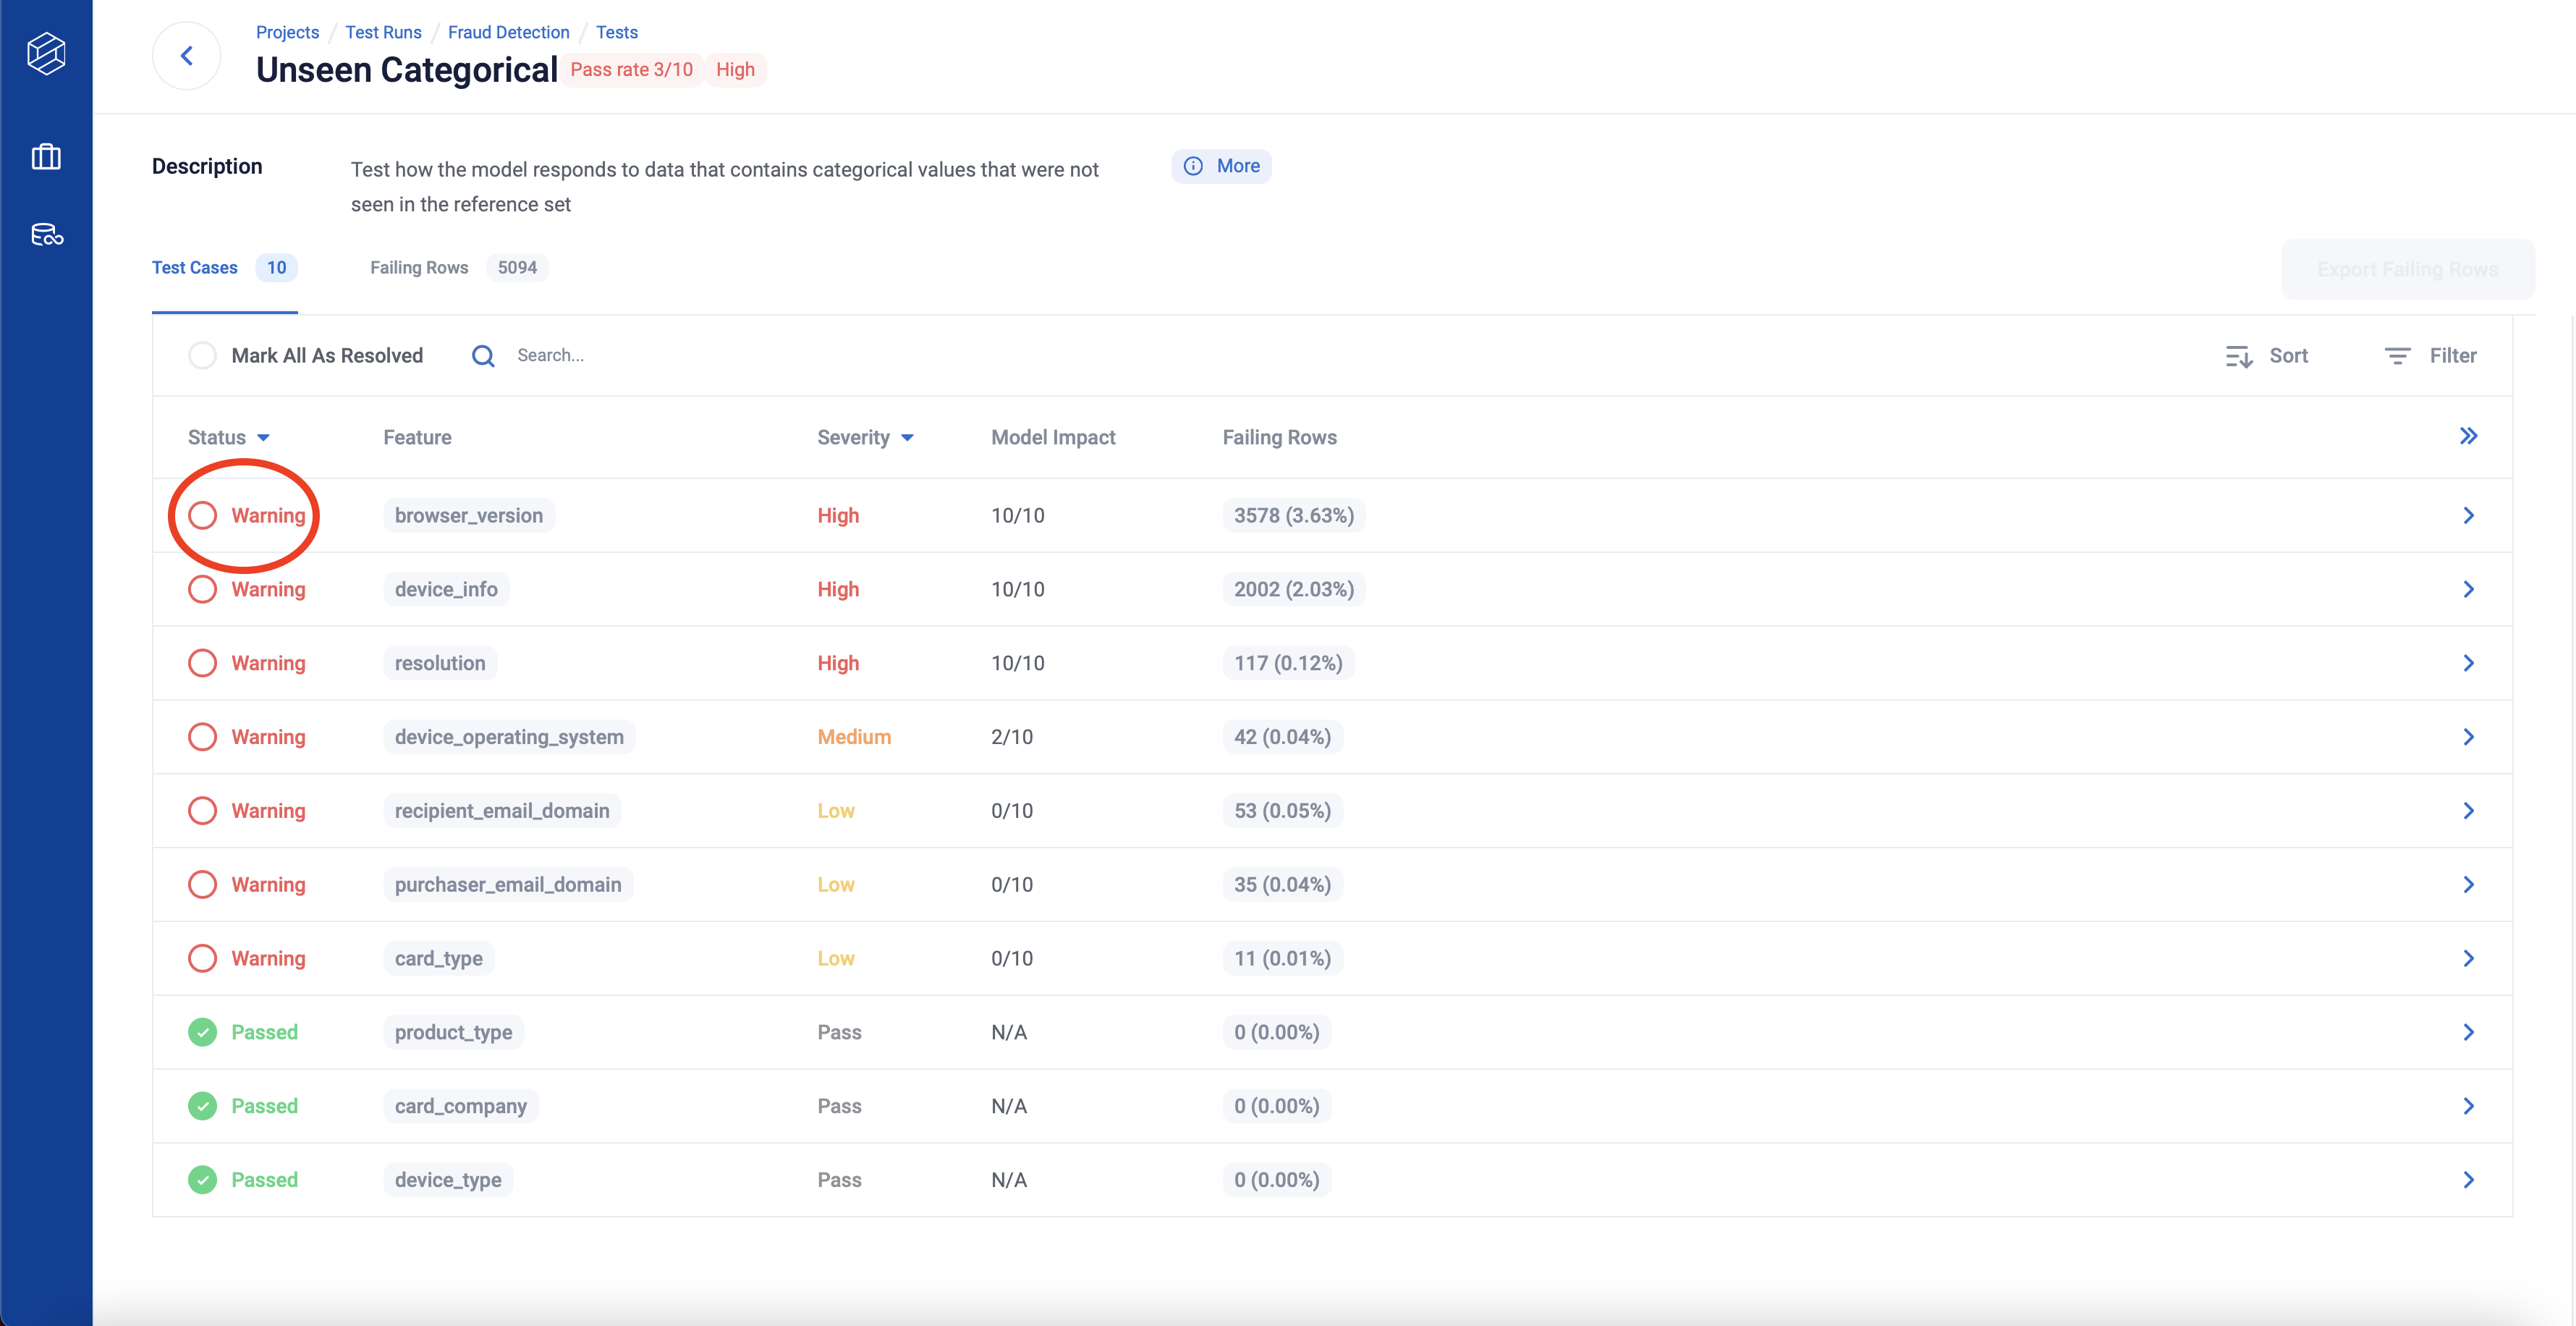Image resolution: width=2576 pixels, height=1326 pixels.
Task: Click green check icon for device_type
Action: 202,1180
